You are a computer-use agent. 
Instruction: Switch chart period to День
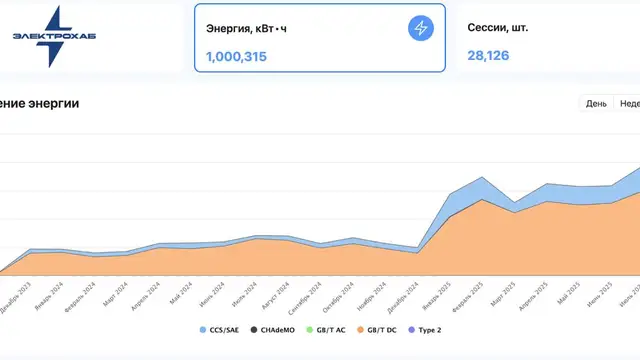click(596, 104)
